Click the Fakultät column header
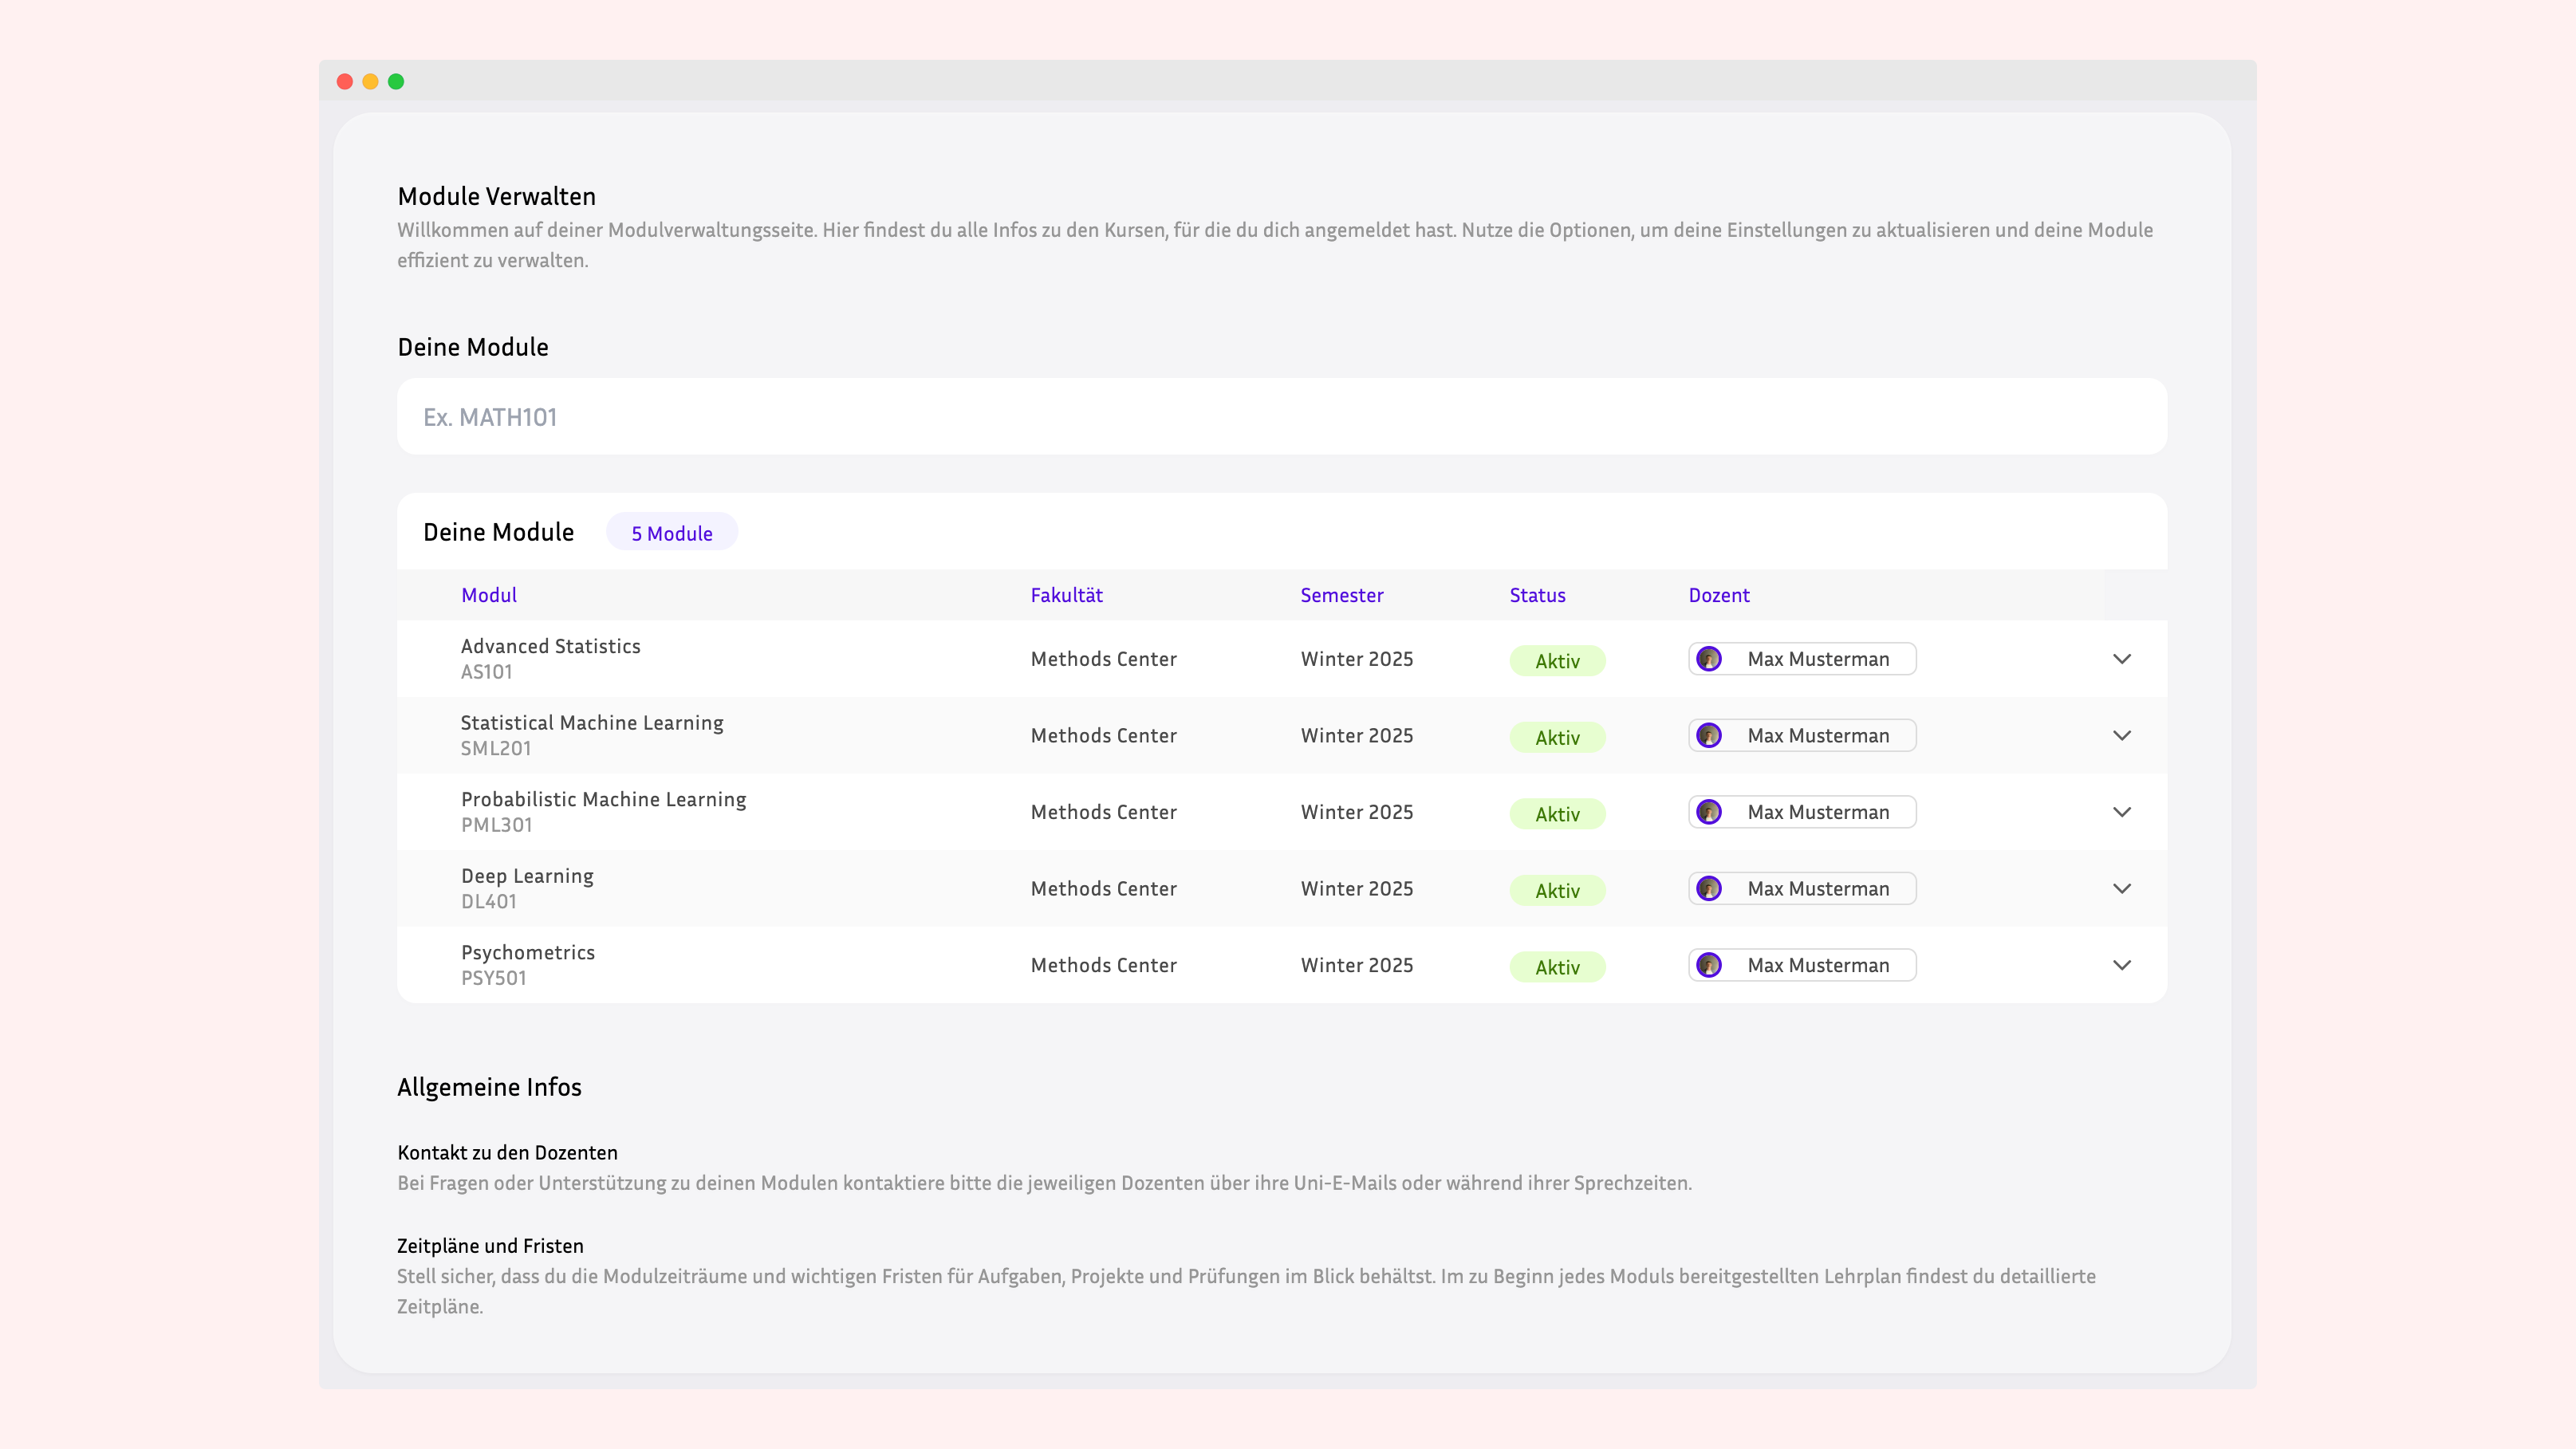The image size is (2576, 1449). (1067, 594)
